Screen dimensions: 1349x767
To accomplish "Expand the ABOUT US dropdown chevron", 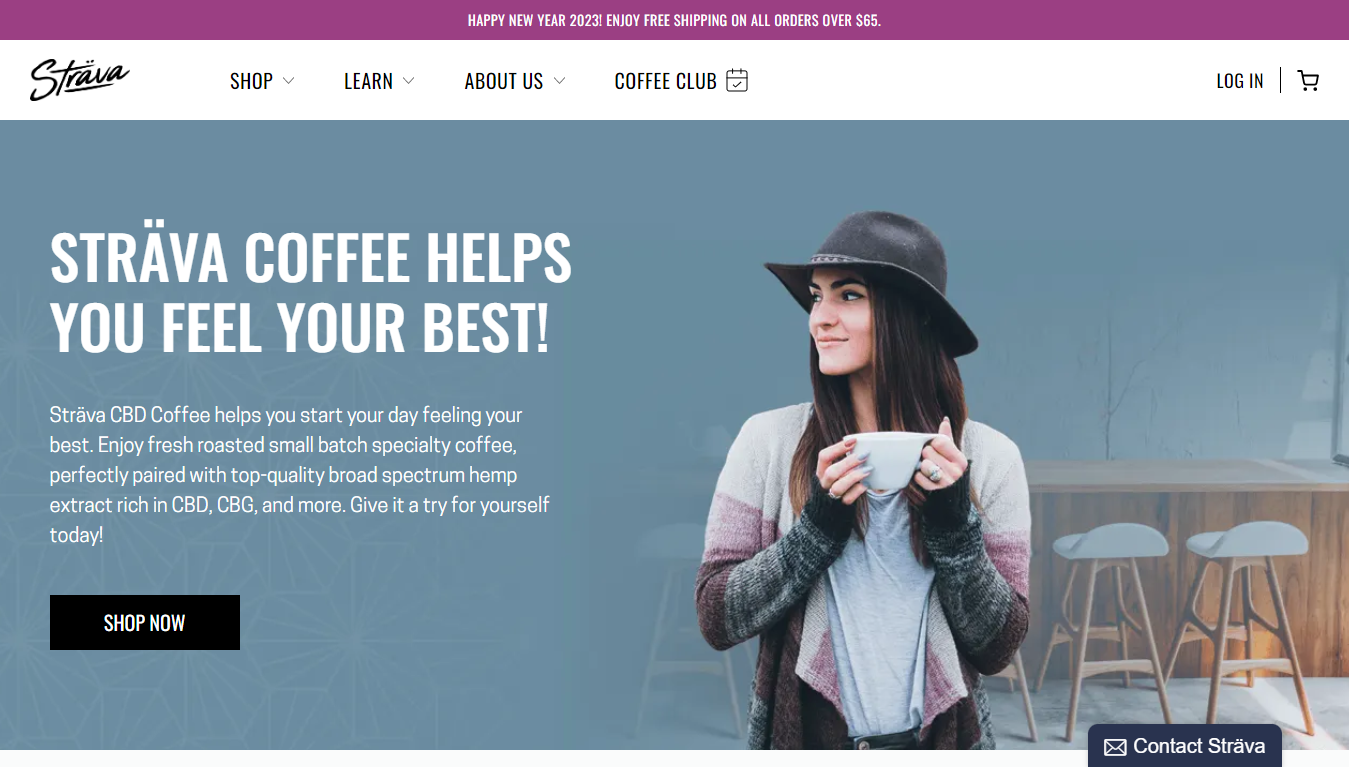I will click(559, 81).
